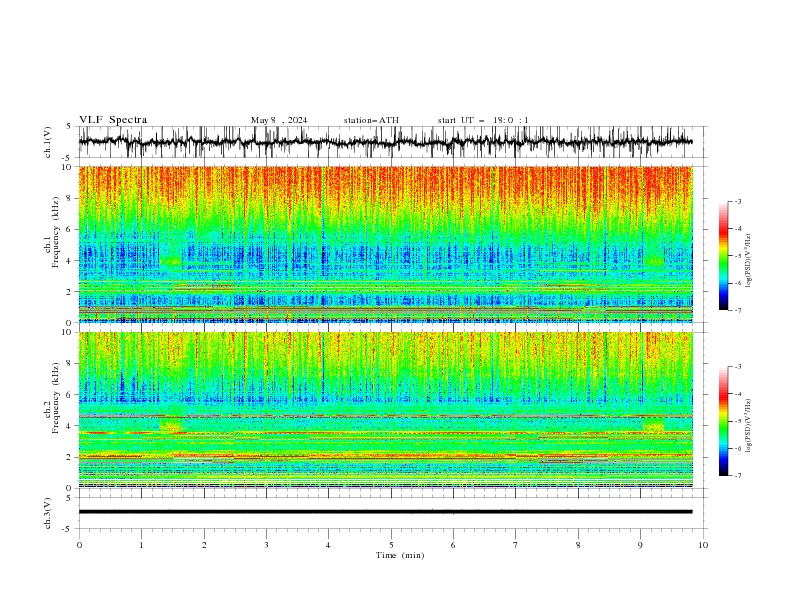The image size is (792, 612).
Task: Click the log(PSD) label beside ch.2 colorbar
Action: click(x=748, y=426)
